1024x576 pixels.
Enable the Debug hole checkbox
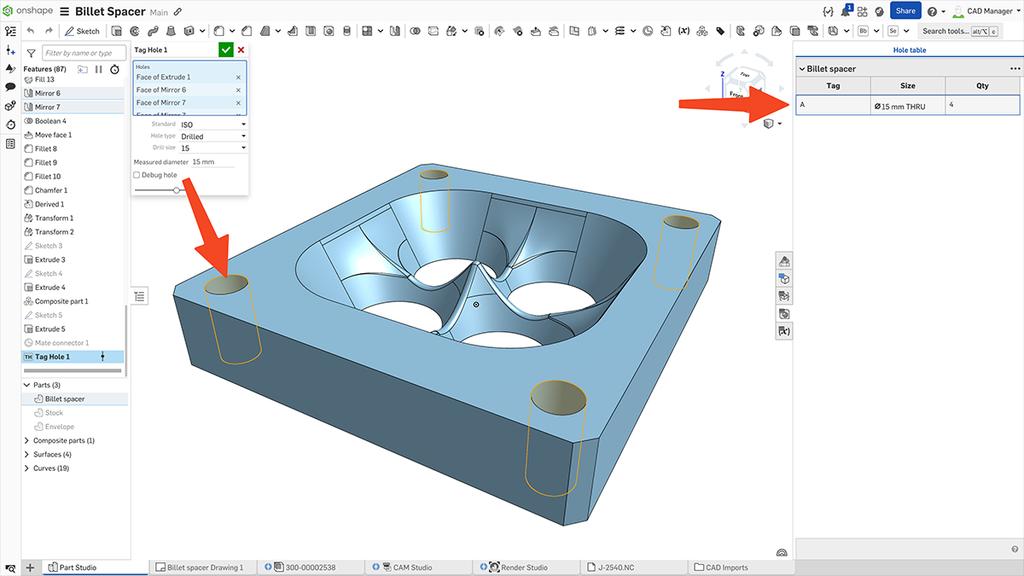137,173
